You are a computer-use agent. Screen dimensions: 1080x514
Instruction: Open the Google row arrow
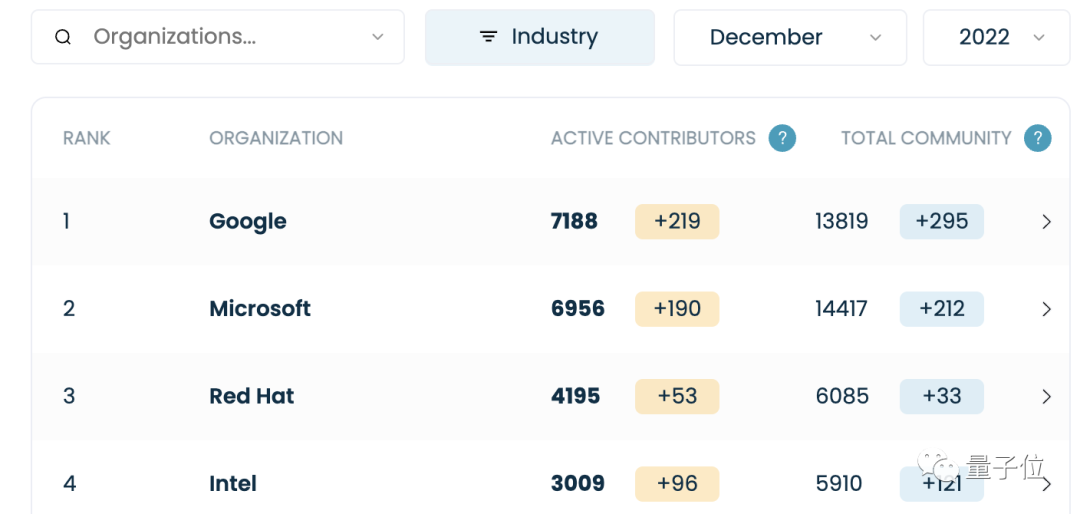tap(1046, 222)
